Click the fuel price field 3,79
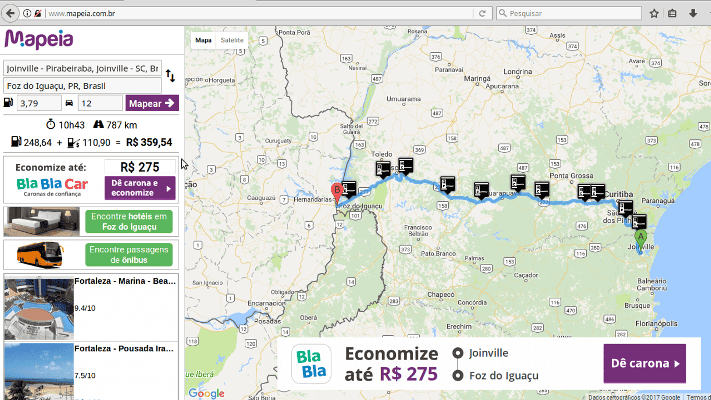 click(x=39, y=103)
